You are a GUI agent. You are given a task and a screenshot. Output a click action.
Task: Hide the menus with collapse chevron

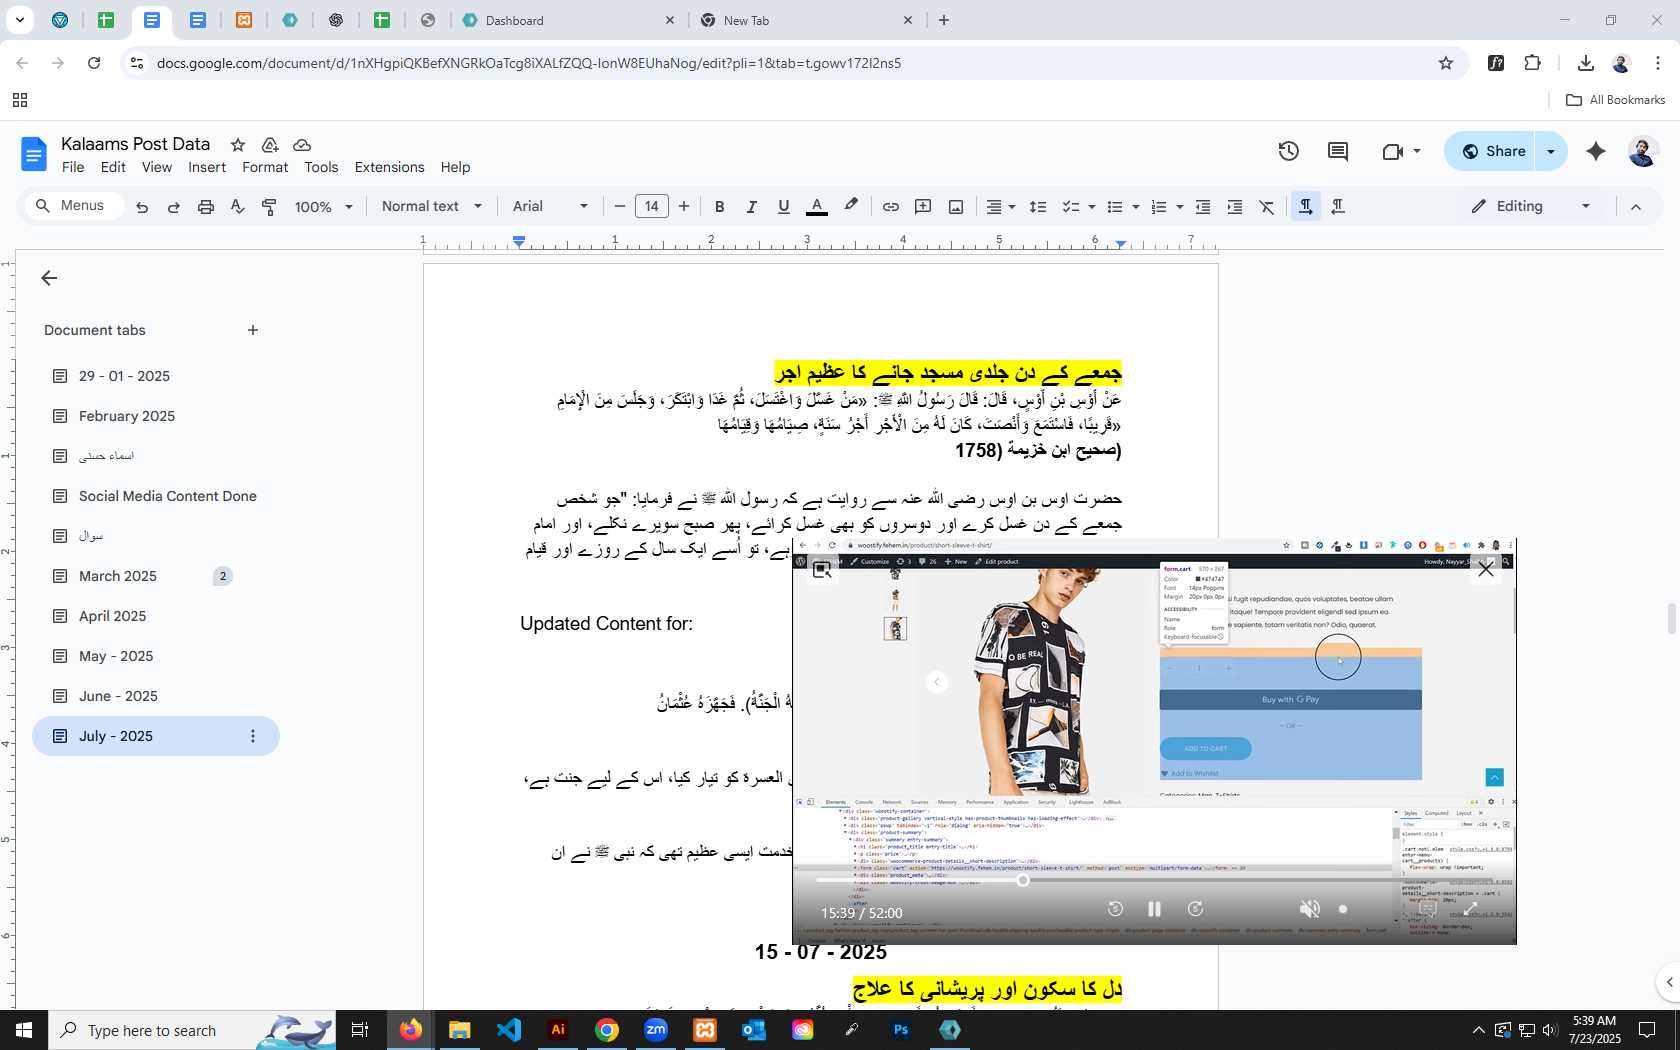1636,207
